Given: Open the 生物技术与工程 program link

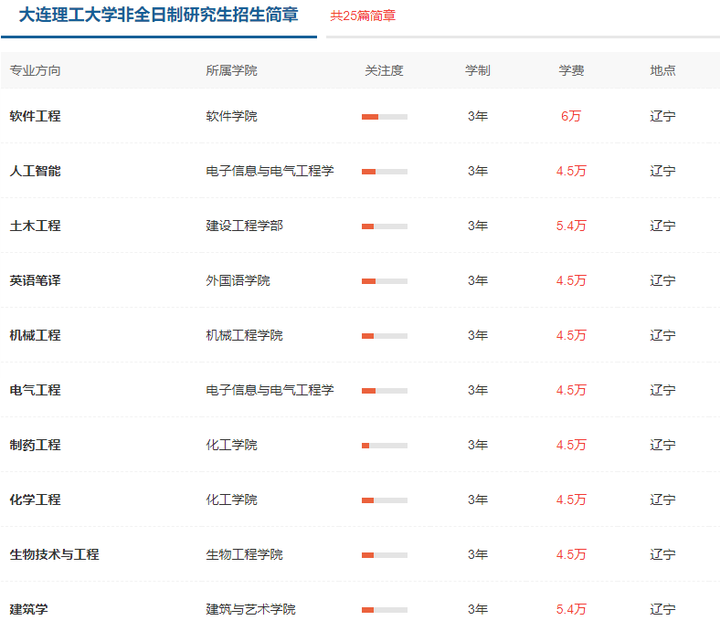Looking at the screenshot, I should pyautogui.click(x=54, y=554).
